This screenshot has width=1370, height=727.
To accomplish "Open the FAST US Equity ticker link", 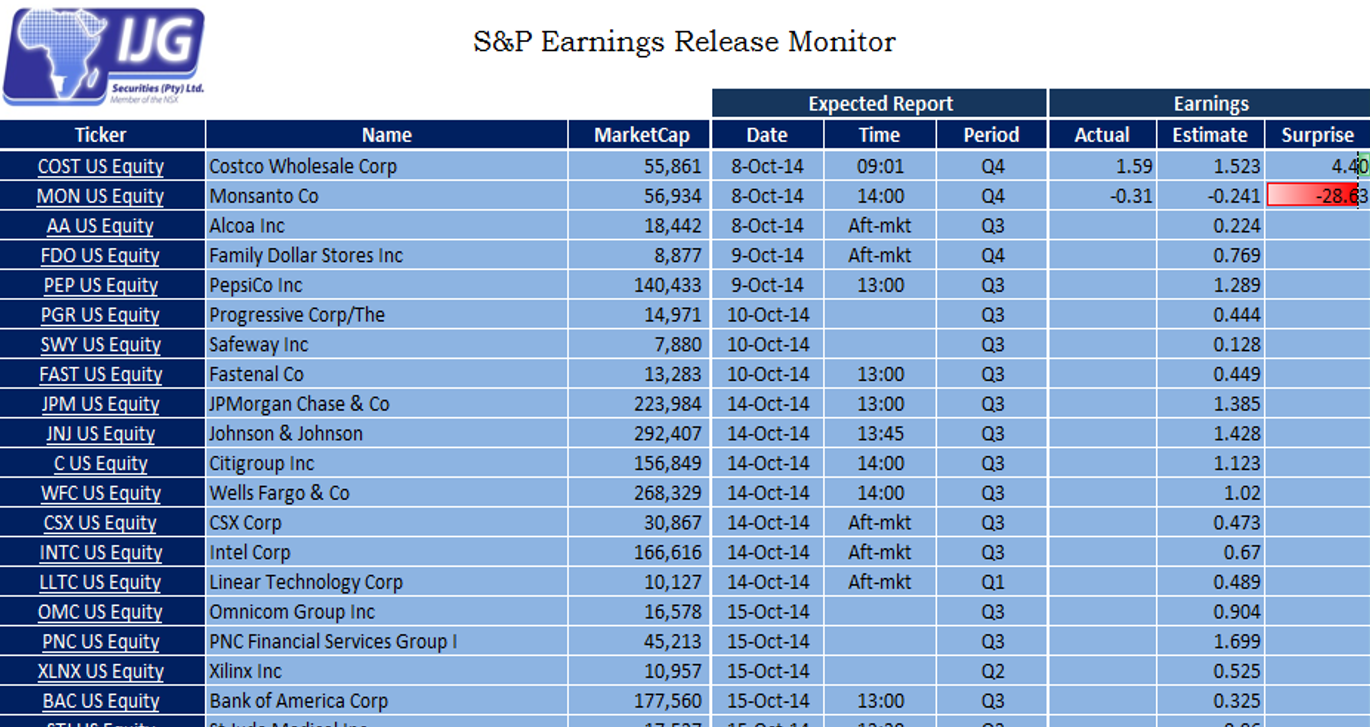I will [x=101, y=374].
